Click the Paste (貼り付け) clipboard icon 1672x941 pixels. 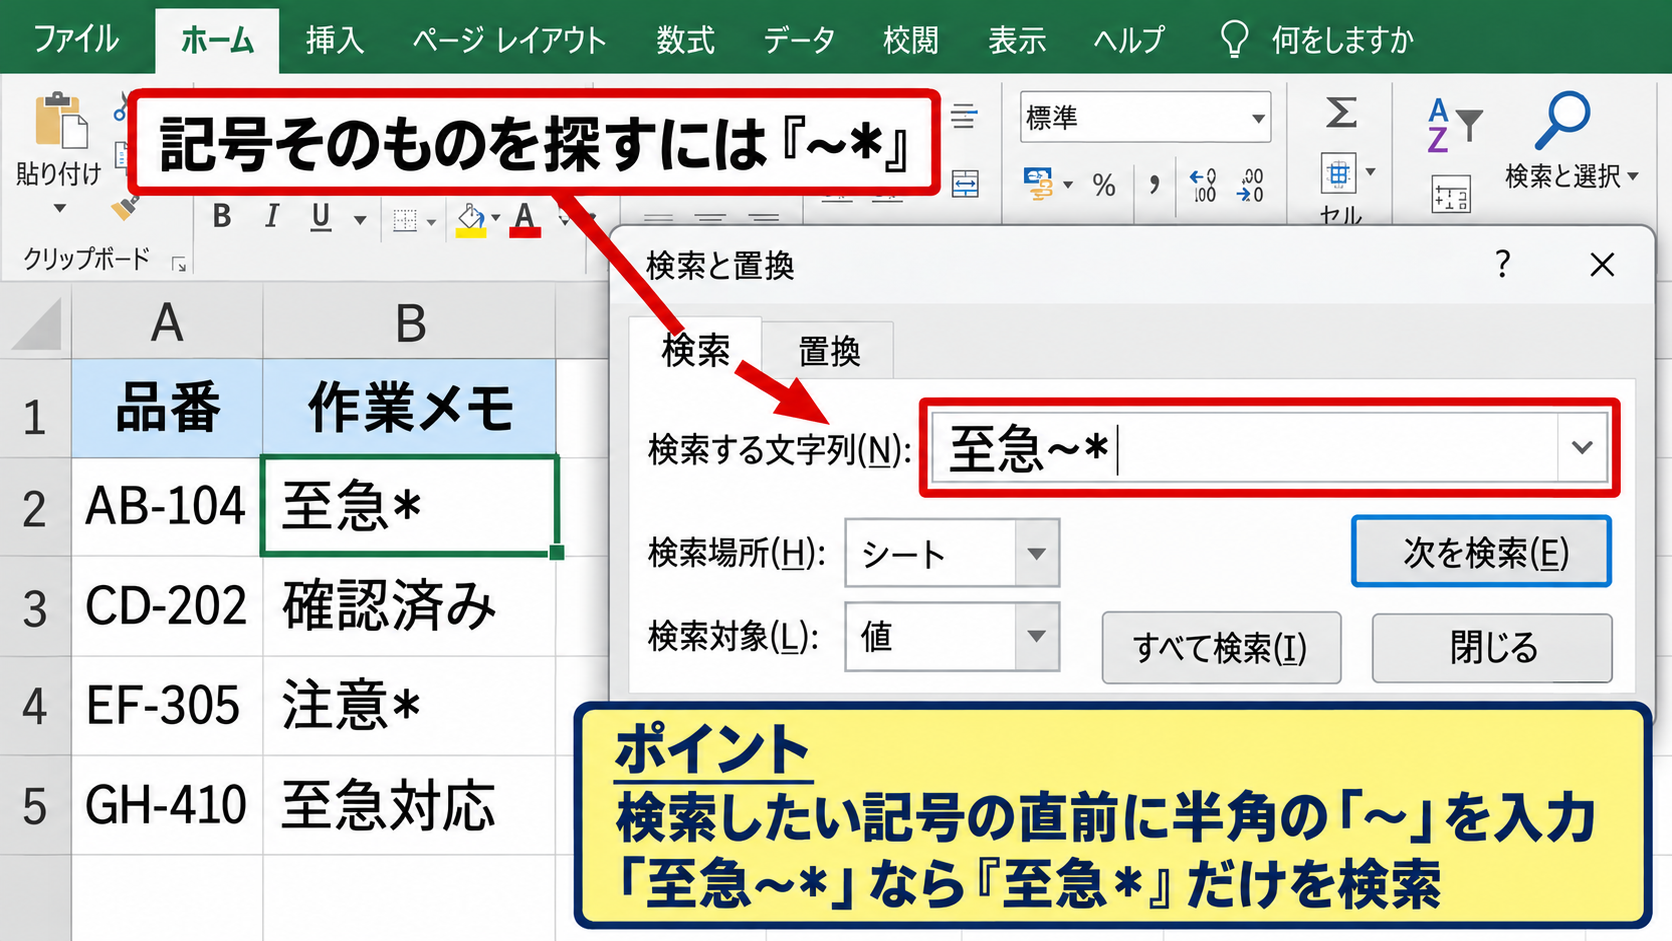[x=60, y=122]
